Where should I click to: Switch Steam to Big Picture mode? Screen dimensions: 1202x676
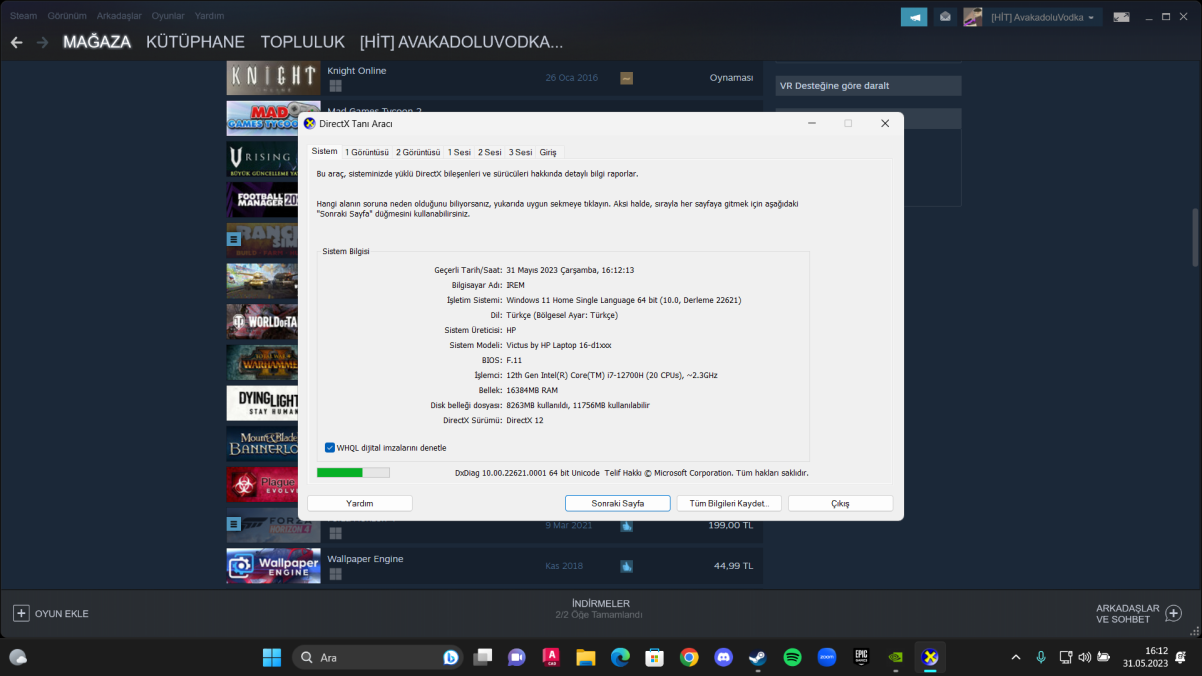coord(1121,17)
